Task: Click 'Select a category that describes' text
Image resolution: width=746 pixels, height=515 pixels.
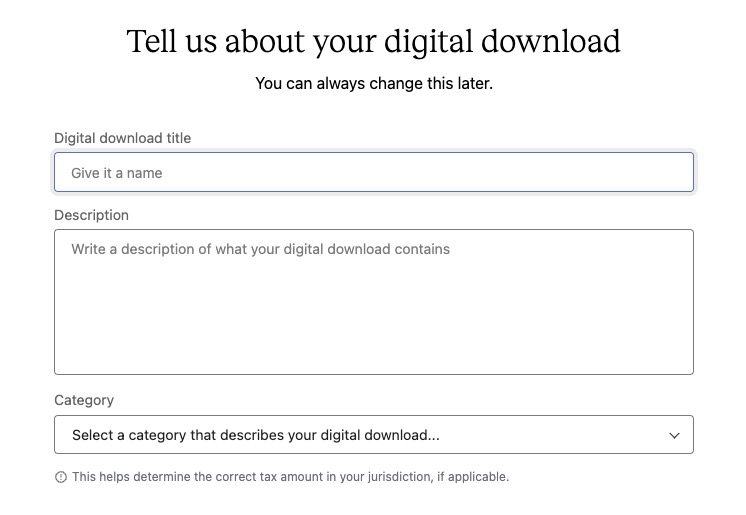Action: [x=187, y=435]
